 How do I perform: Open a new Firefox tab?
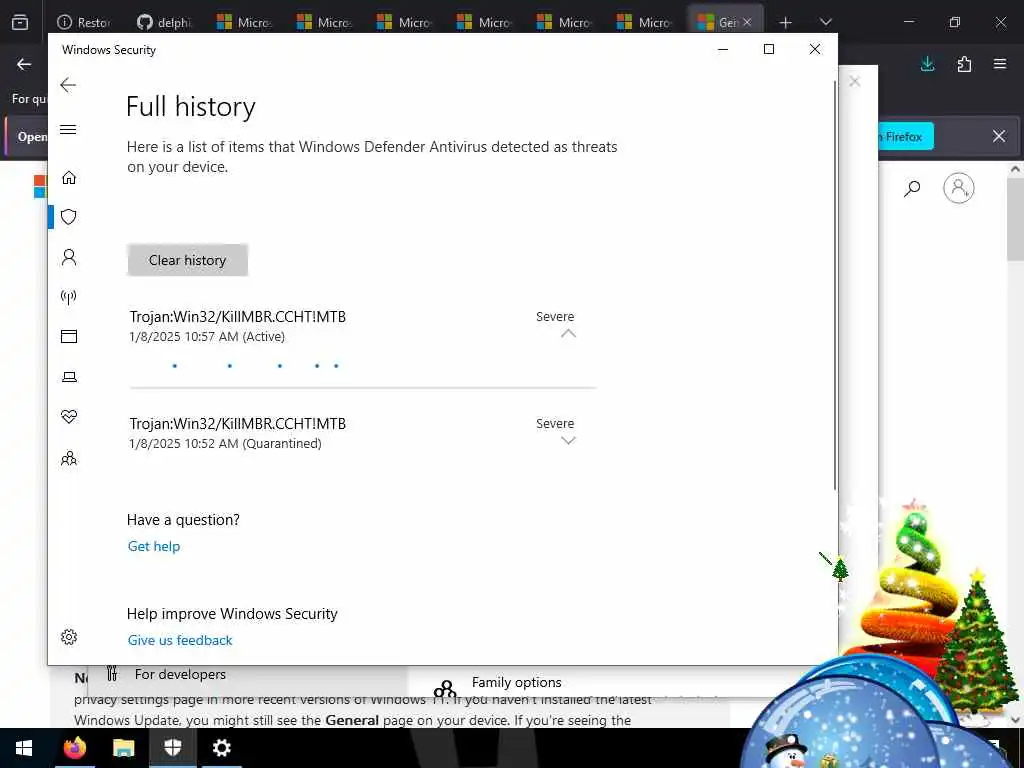pos(786,23)
